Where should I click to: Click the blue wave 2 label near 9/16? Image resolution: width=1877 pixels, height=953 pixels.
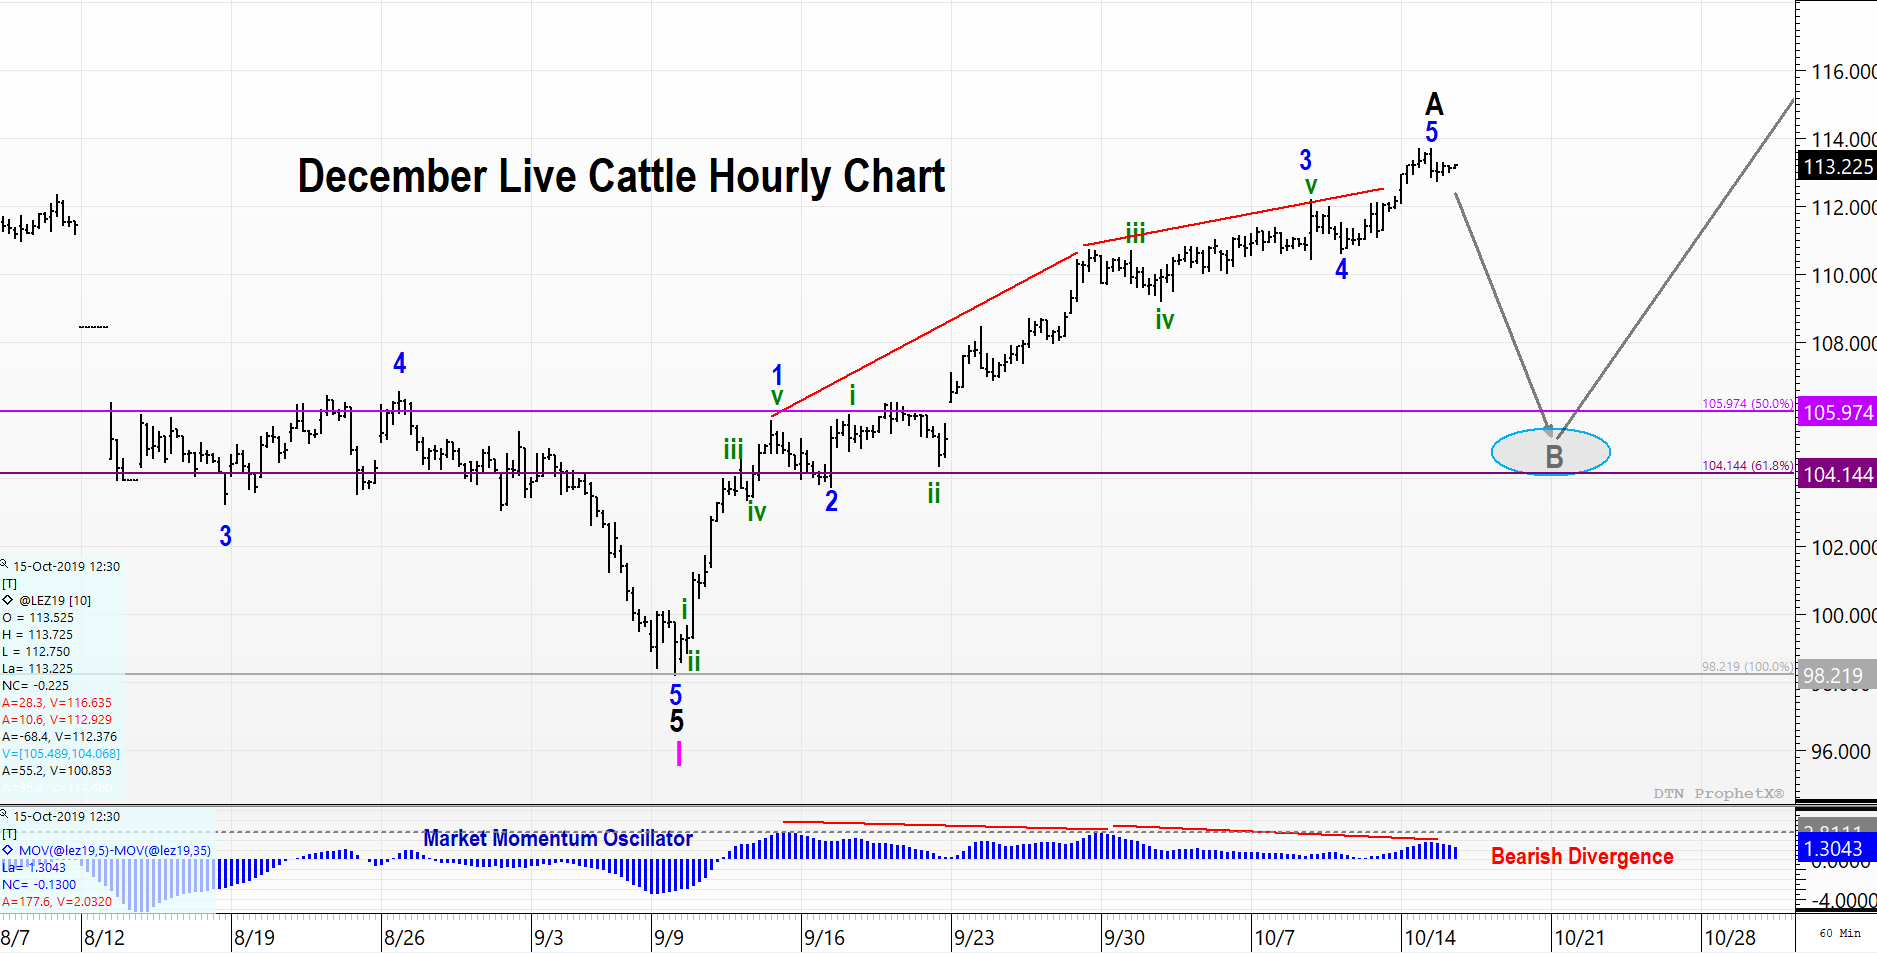coord(831,501)
